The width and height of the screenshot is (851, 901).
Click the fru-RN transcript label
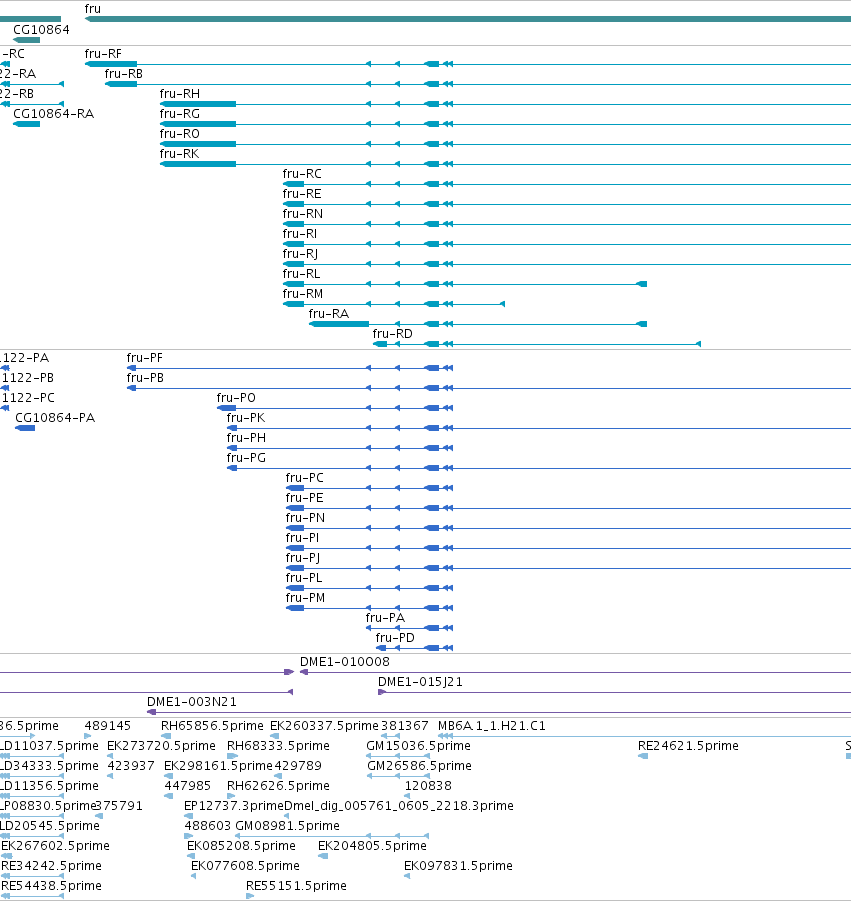[302, 214]
